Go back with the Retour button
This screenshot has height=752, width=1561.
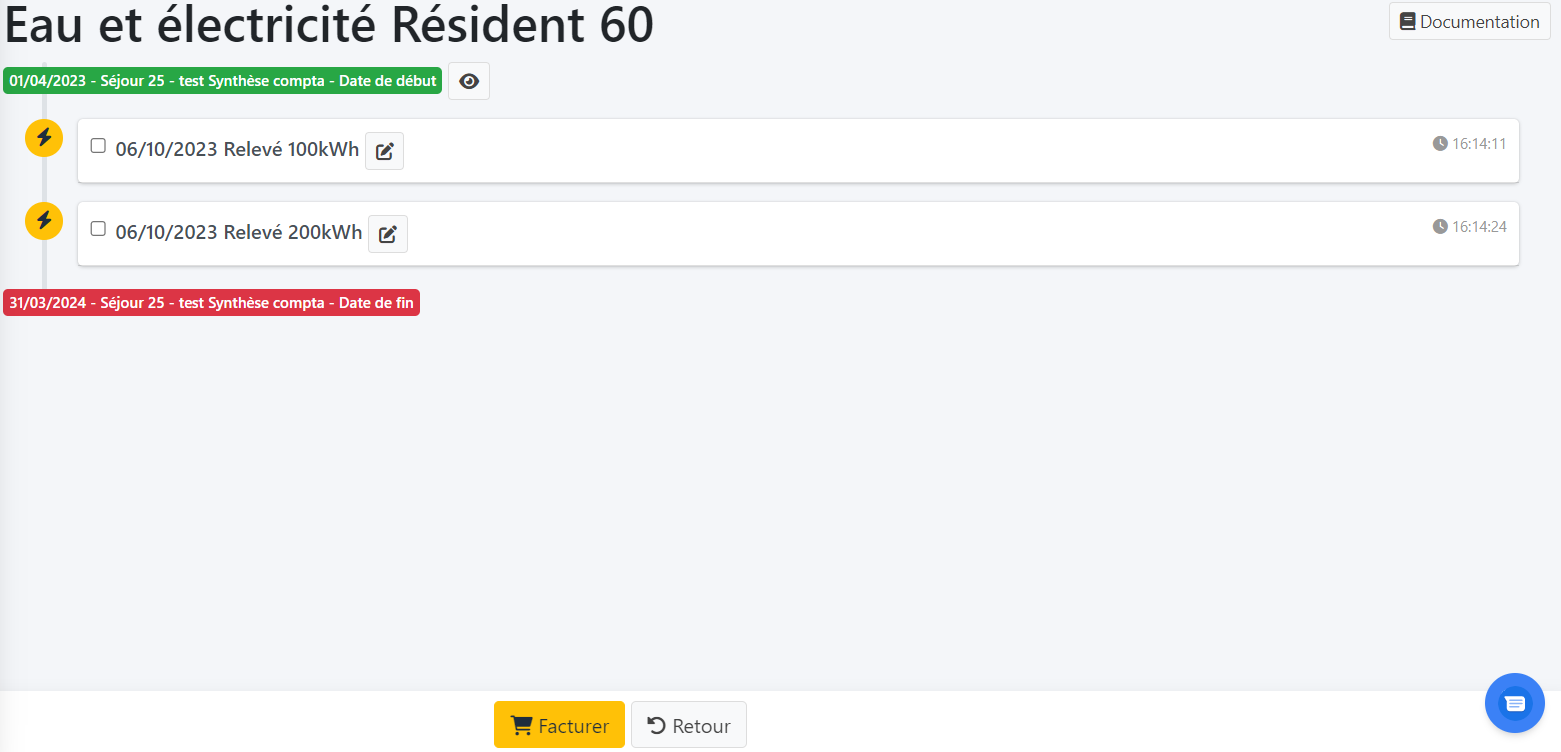point(688,725)
